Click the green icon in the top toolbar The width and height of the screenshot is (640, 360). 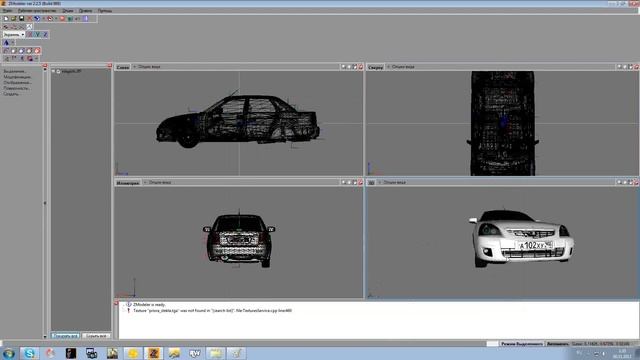tap(70, 18)
